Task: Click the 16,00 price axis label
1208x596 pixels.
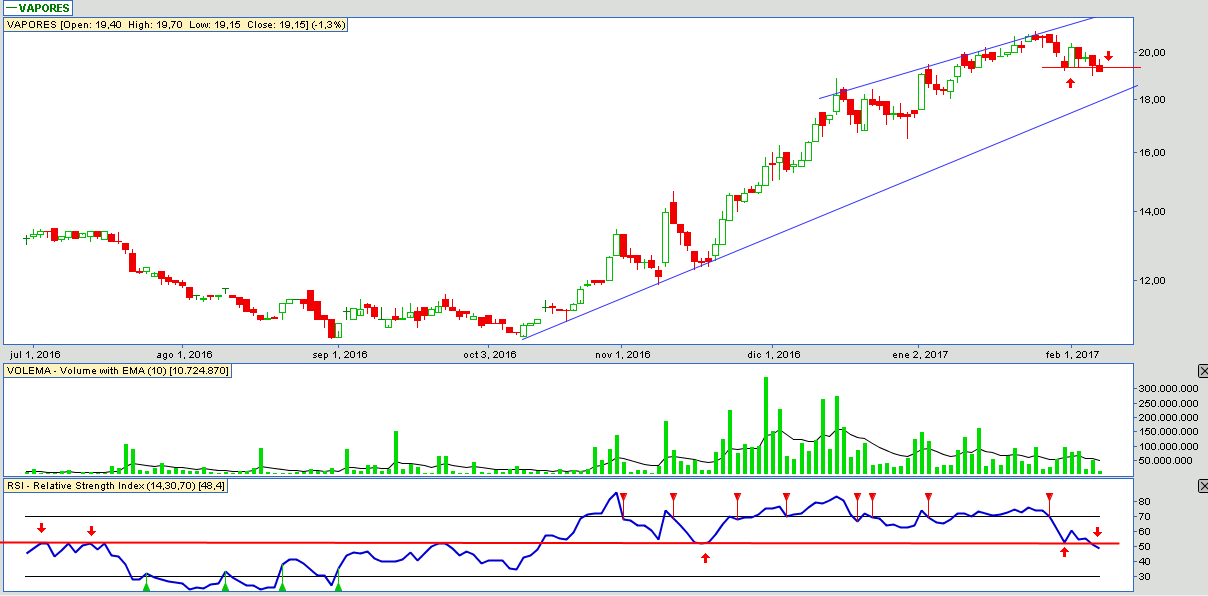Action: click(x=1153, y=153)
